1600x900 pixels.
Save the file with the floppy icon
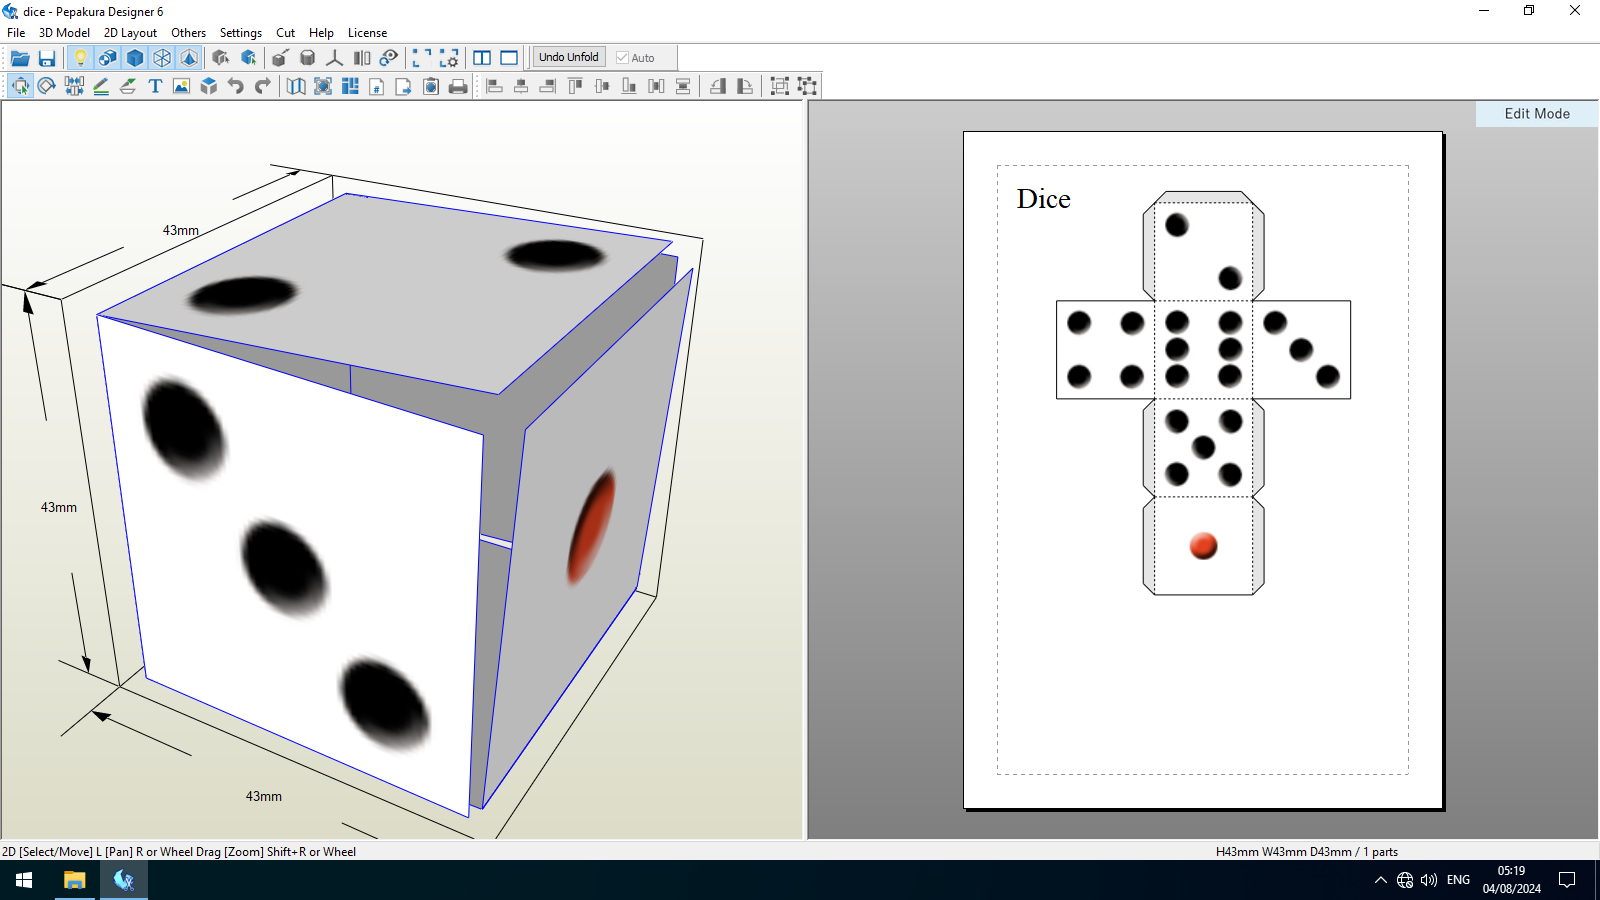click(47, 58)
